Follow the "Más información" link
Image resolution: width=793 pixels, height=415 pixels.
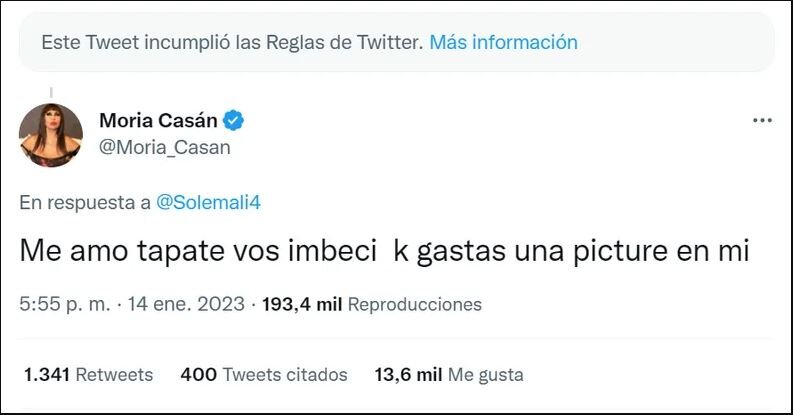tap(503, 43)
